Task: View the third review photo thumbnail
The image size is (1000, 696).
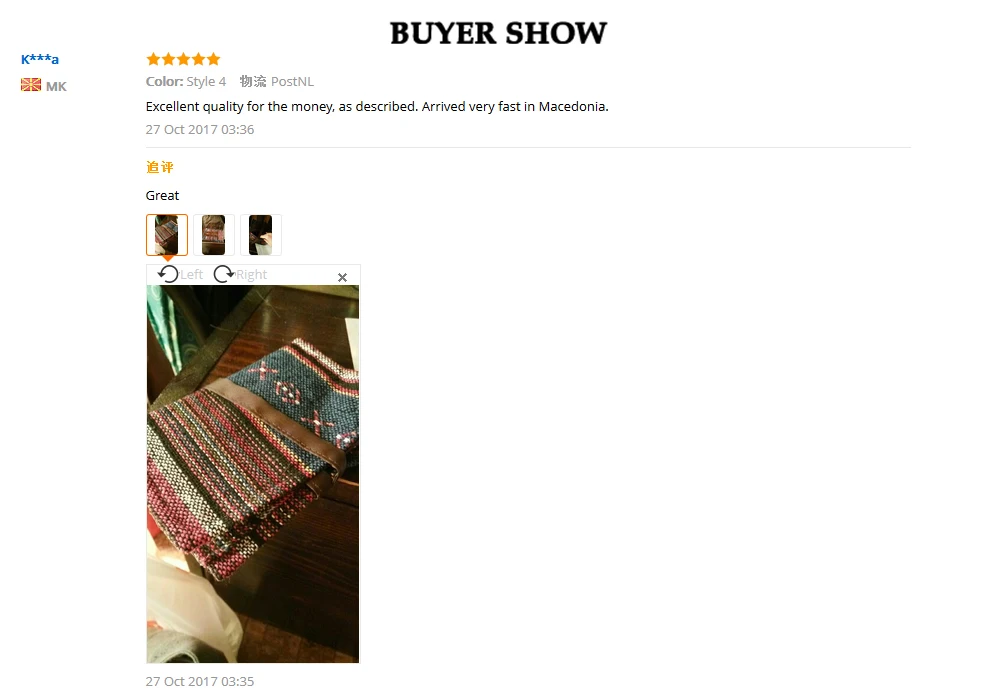Action: click(x=261, y=235)
